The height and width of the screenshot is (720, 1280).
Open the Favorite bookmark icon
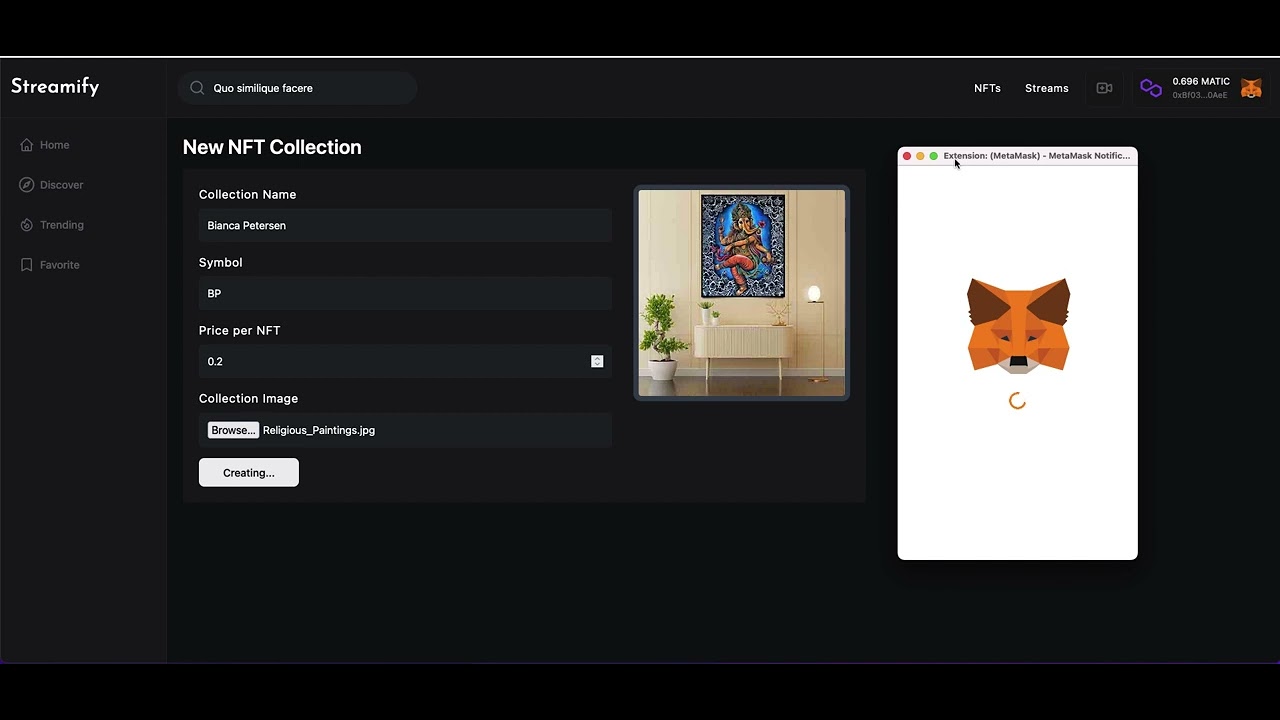27,265
